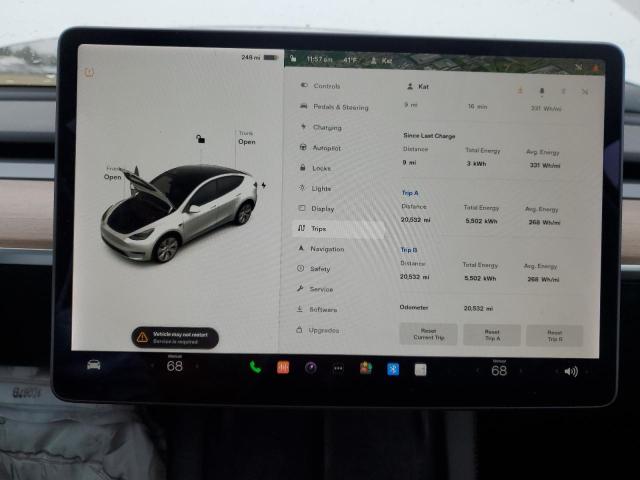Tap the signal icon on the map bar

tap(579, 68)
